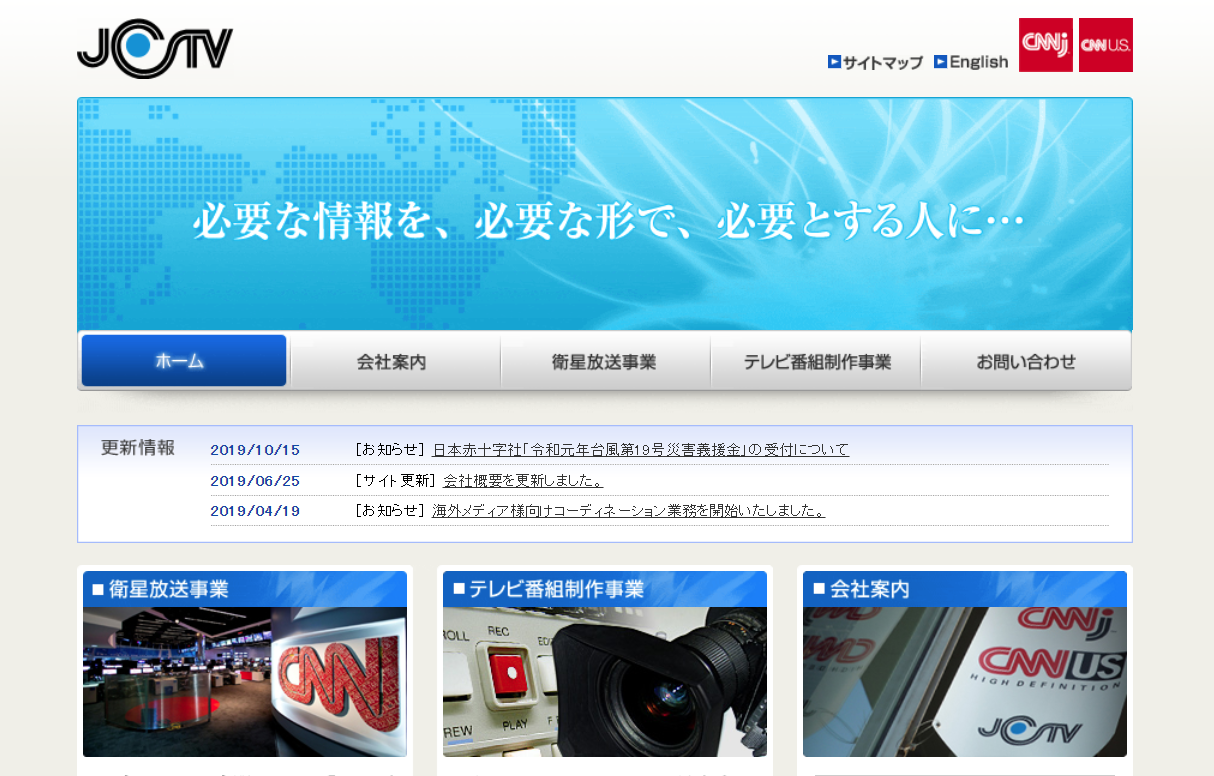Click arrow icon beside サイトマップ

pos(834,62)
